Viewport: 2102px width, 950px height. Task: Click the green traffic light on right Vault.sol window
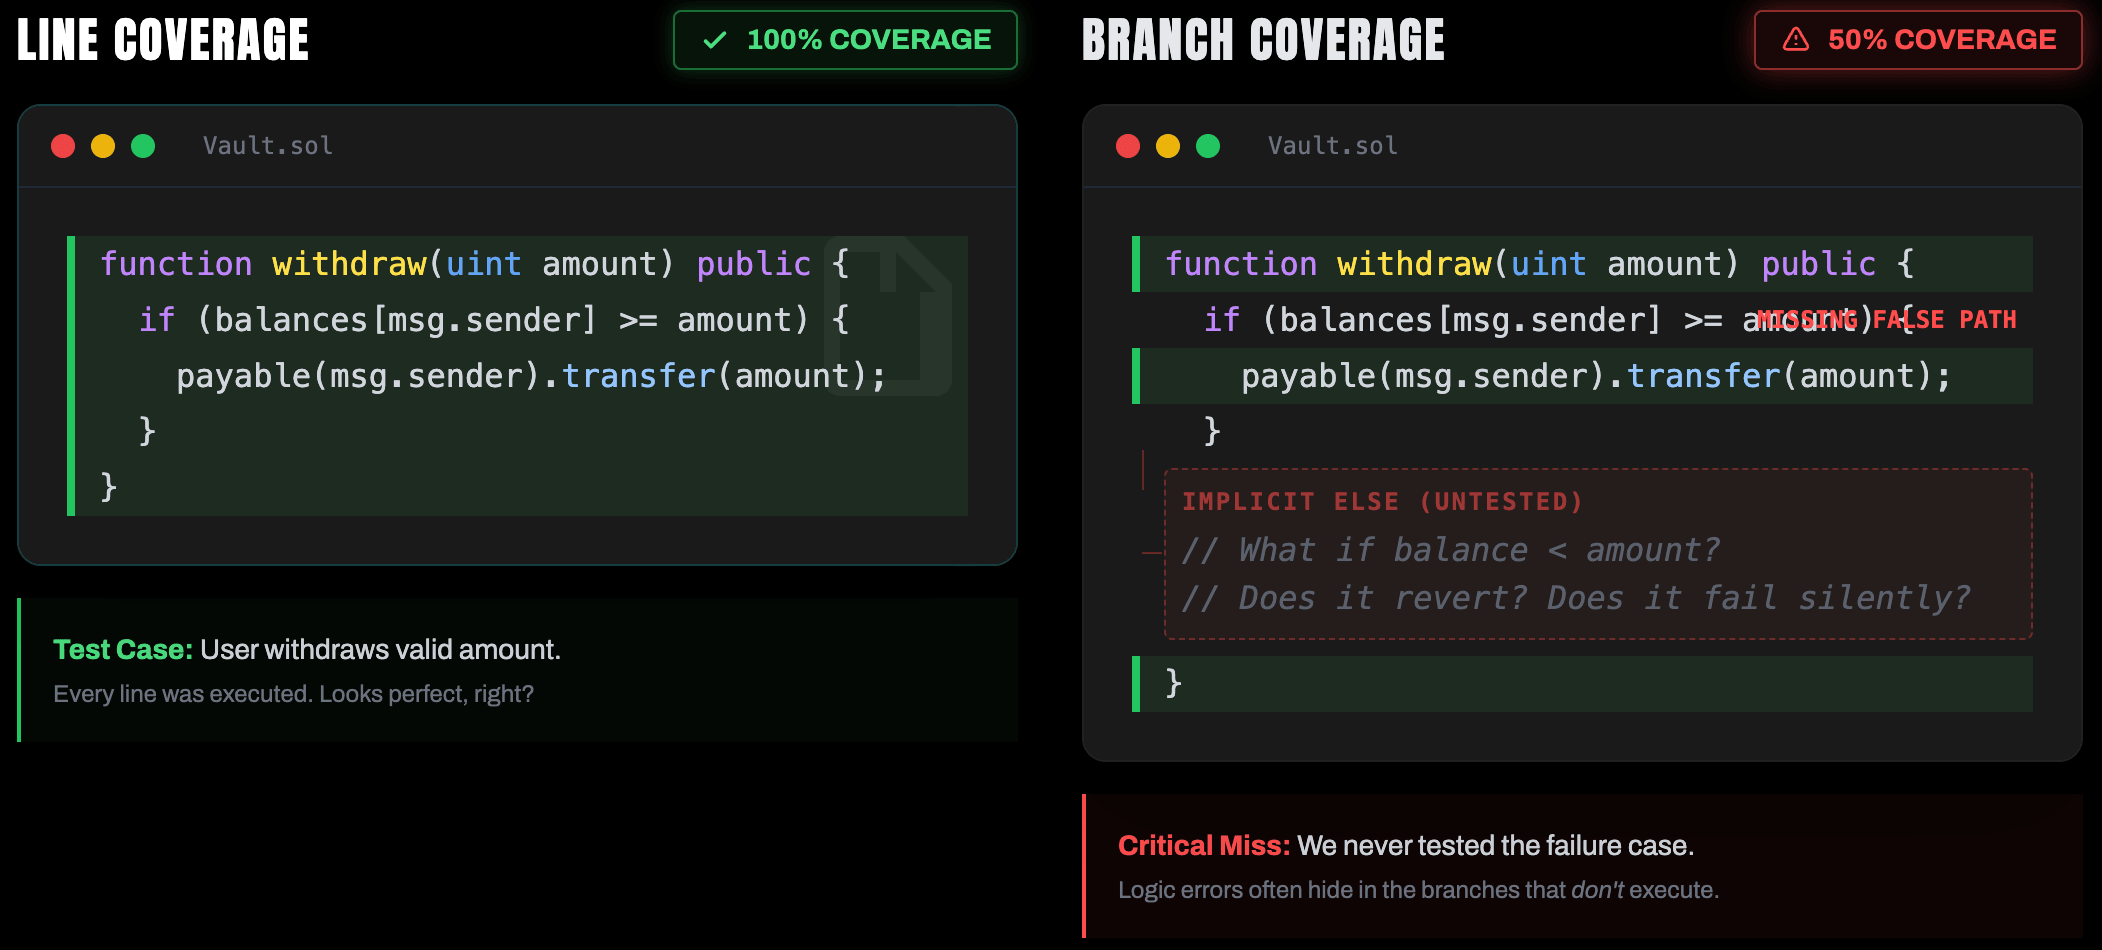pos(1207,146)
